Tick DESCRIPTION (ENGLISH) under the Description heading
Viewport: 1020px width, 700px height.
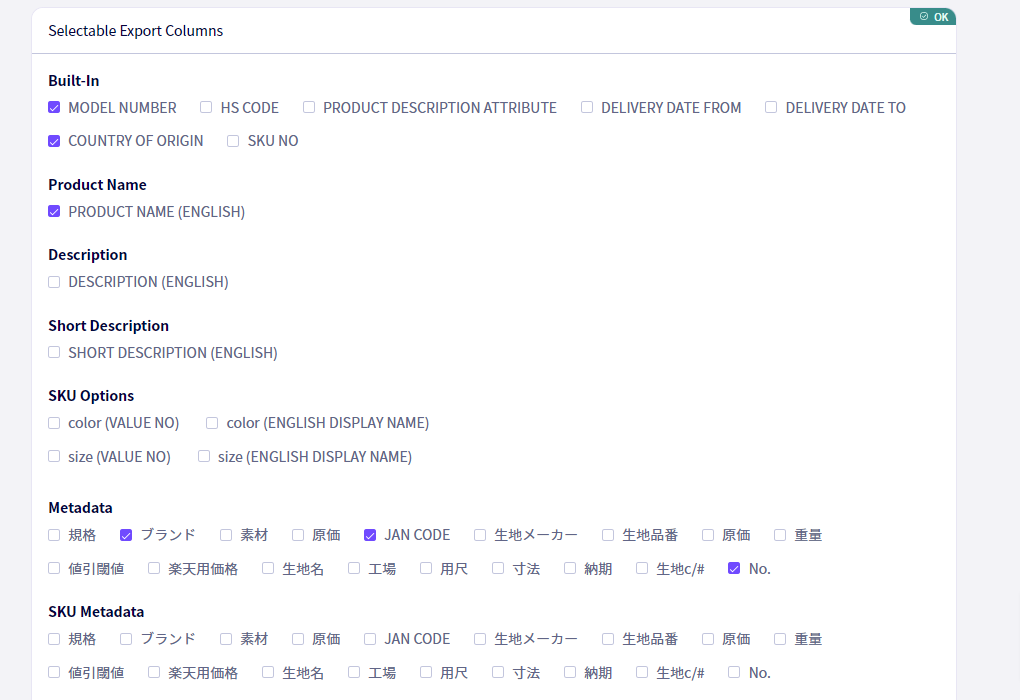pyautogui.click(x=54, y=282)
